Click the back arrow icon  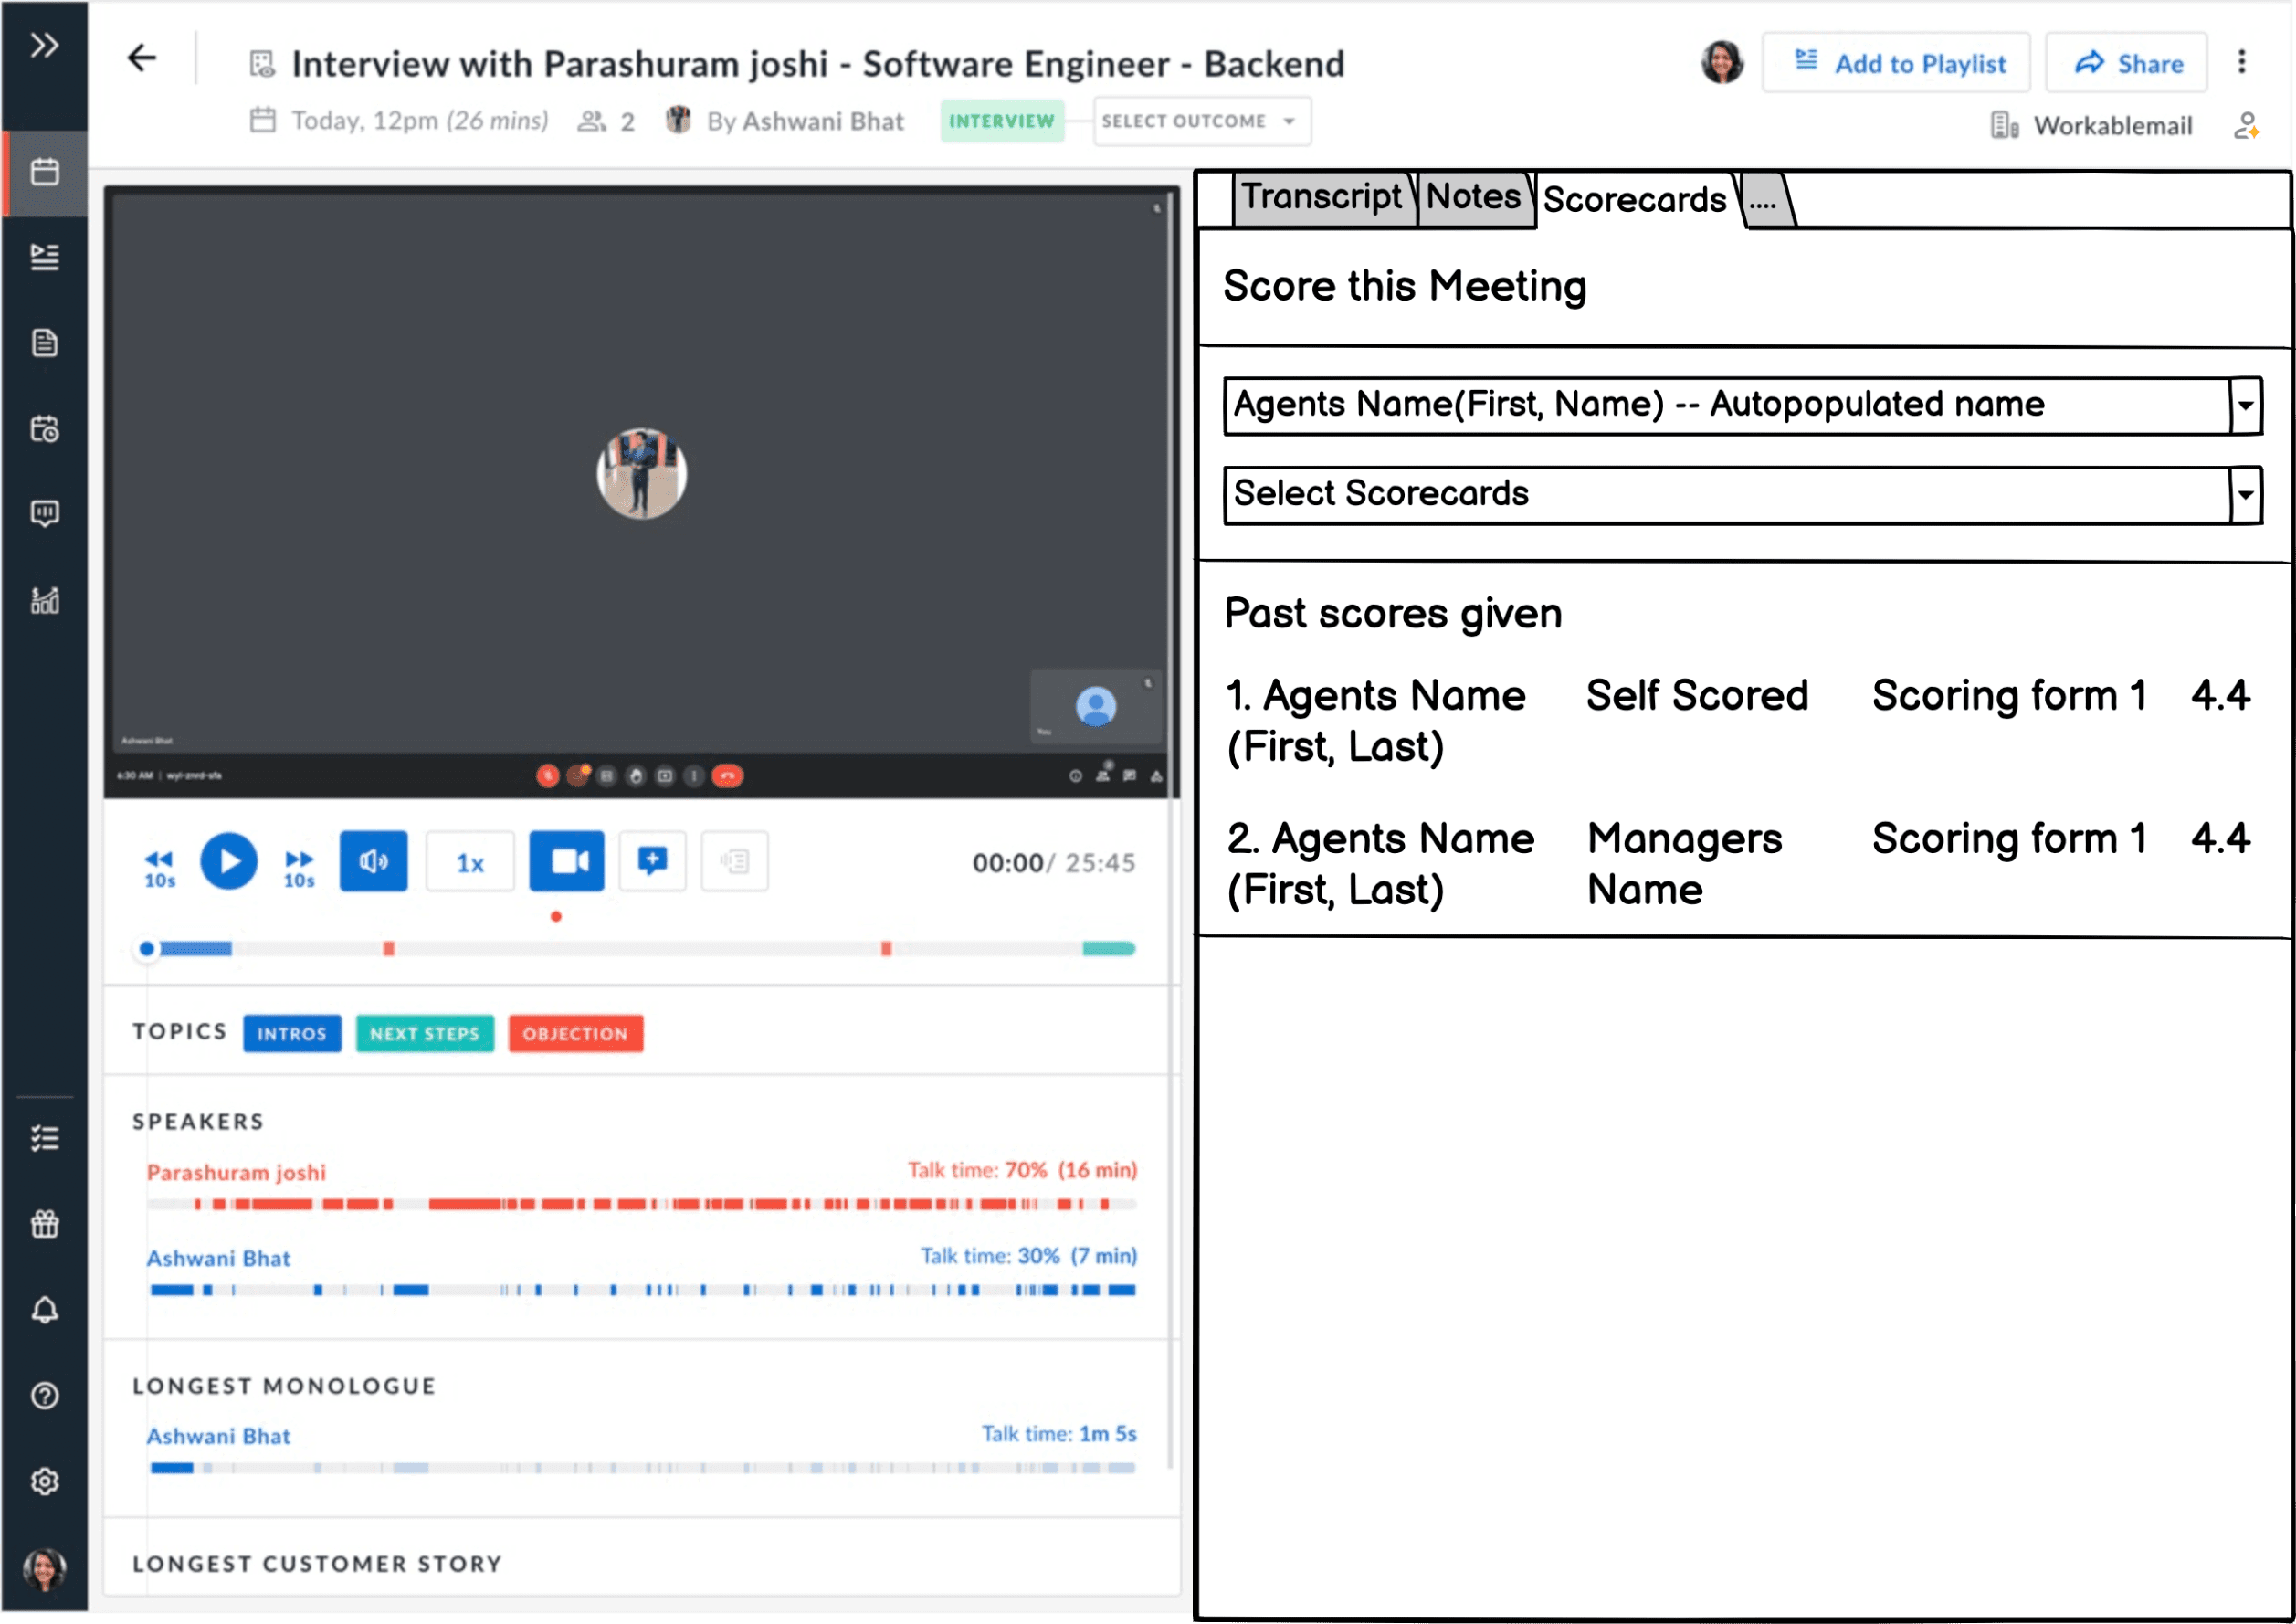pyautogui.click(x=142, y=59)
